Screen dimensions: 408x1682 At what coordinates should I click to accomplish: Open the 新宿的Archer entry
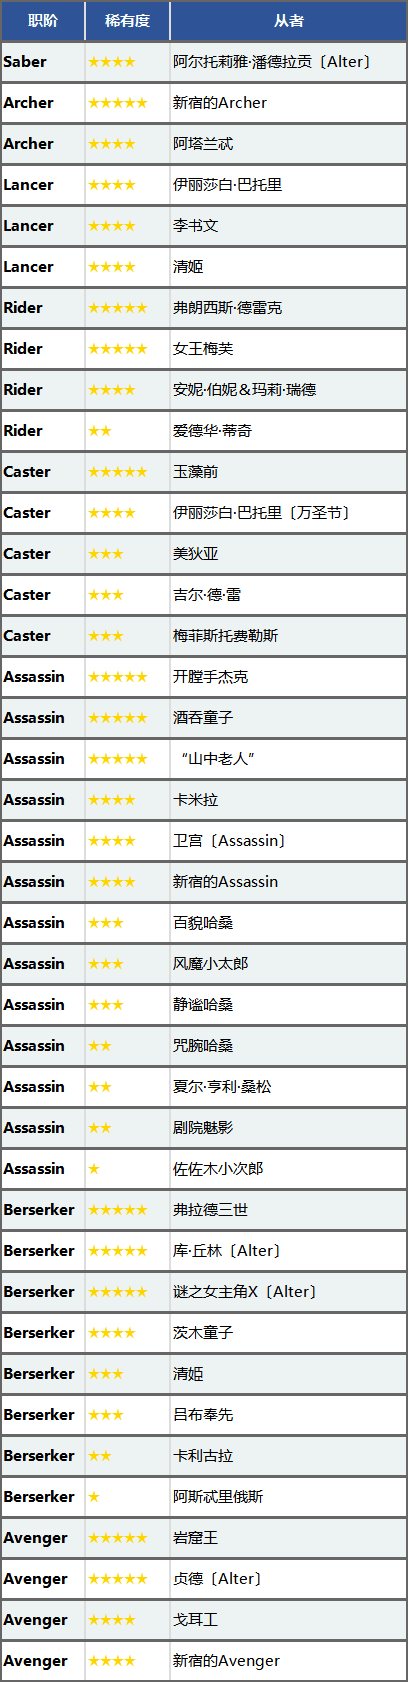coord(220,103)
